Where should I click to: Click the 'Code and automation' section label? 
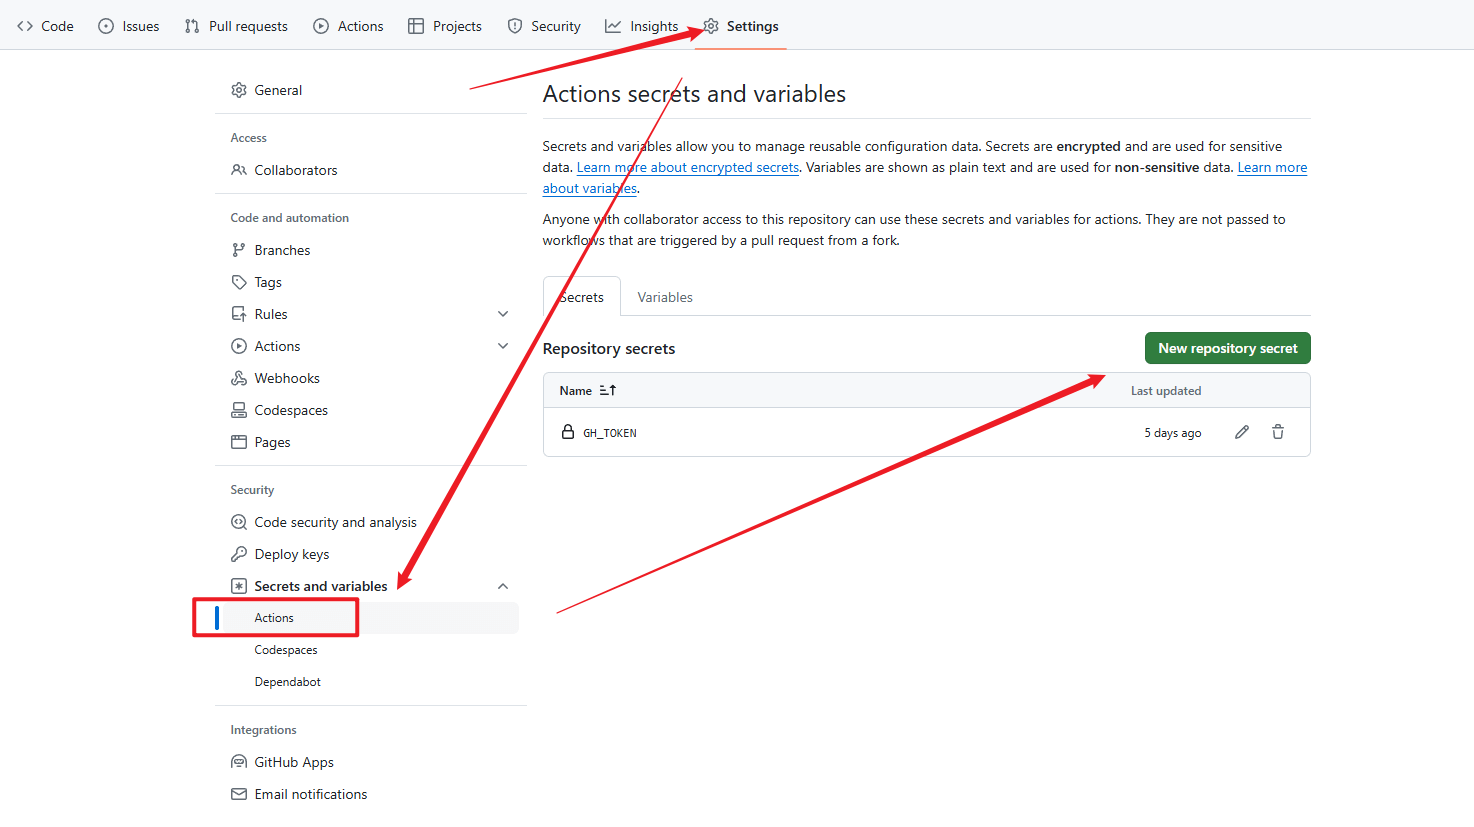[290, 218]
